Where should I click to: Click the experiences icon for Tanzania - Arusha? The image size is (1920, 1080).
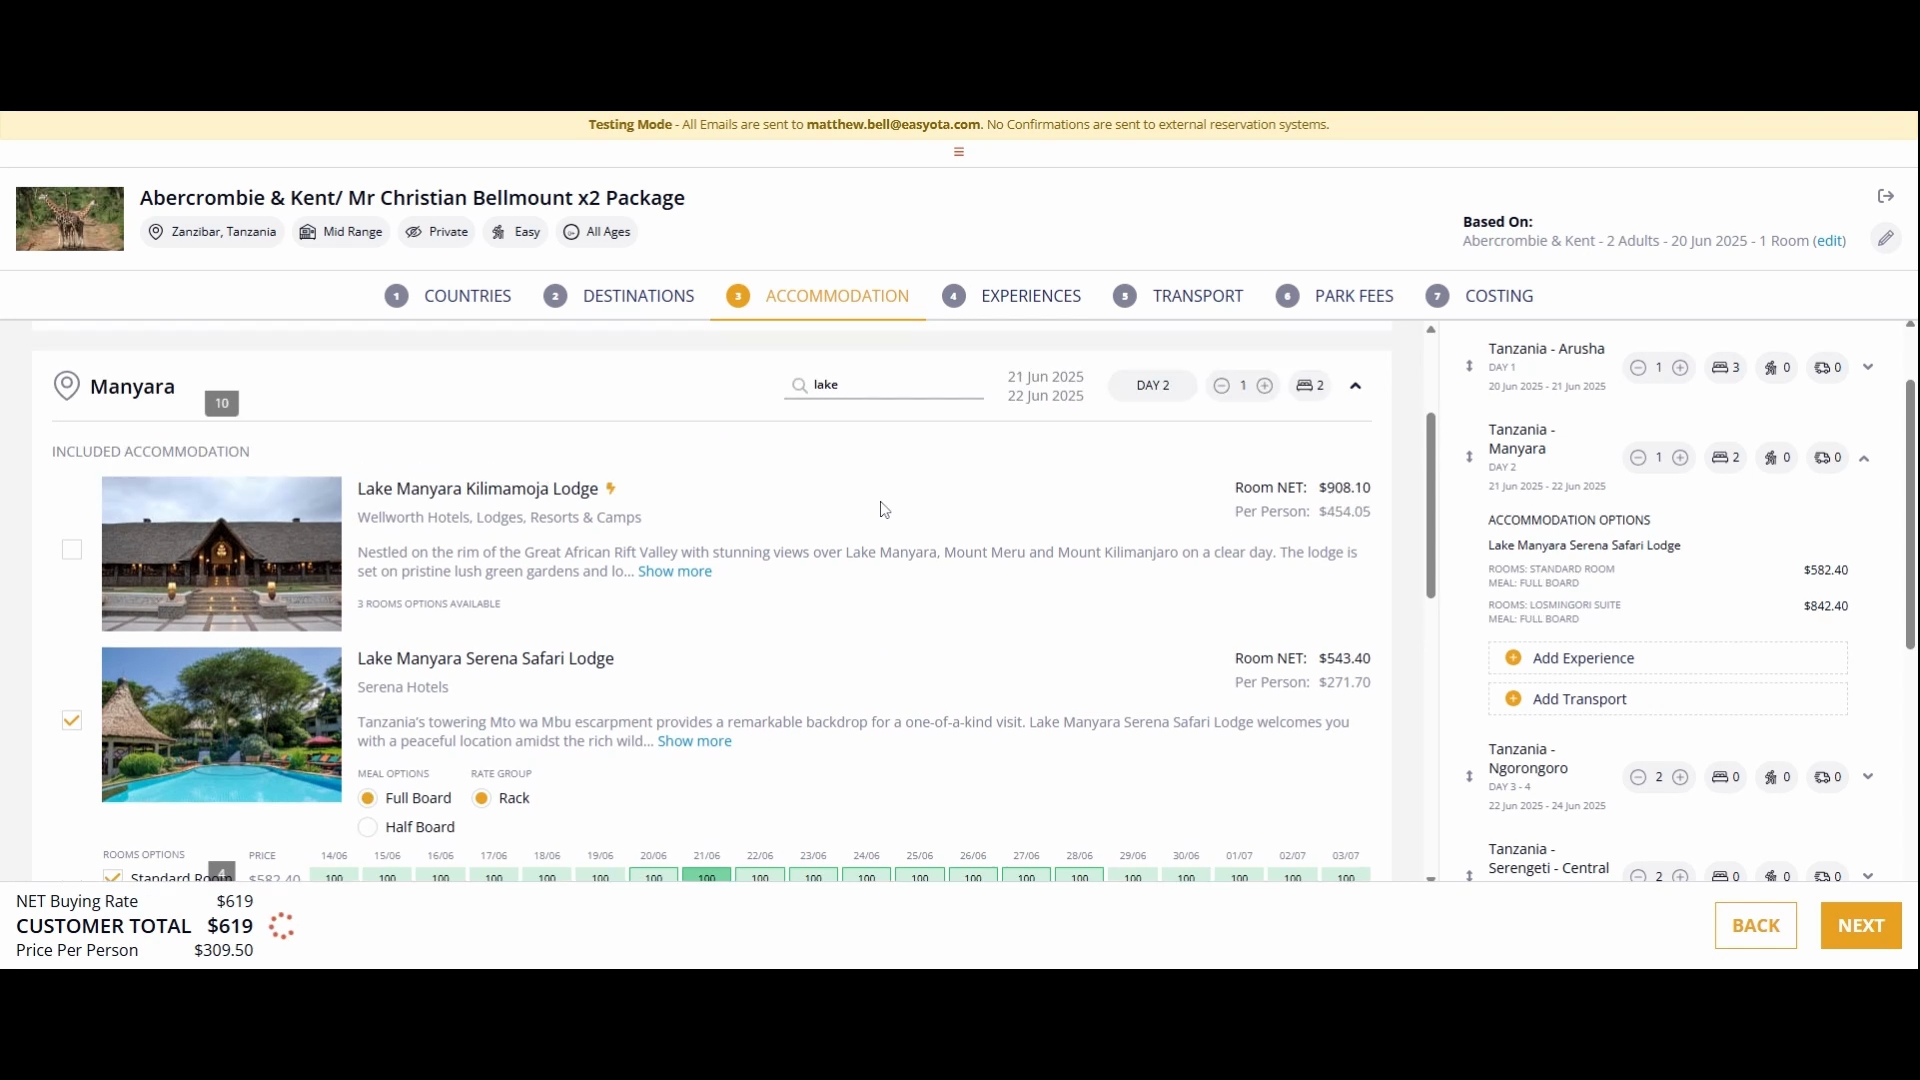tap(1771, 368)
